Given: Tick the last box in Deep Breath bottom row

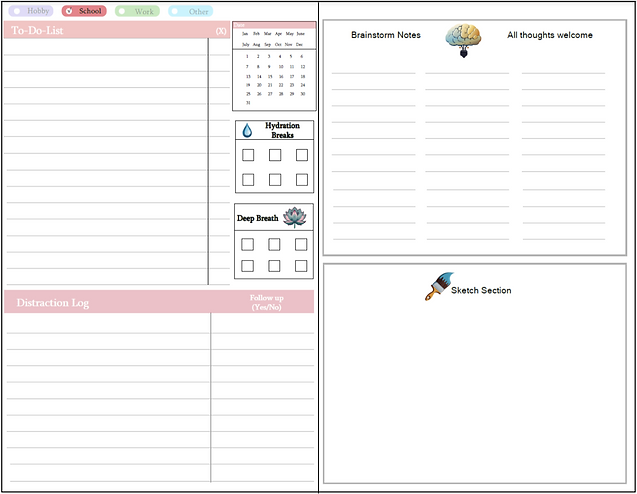Looking at the screenshot, I should click(x=301, y=266).
